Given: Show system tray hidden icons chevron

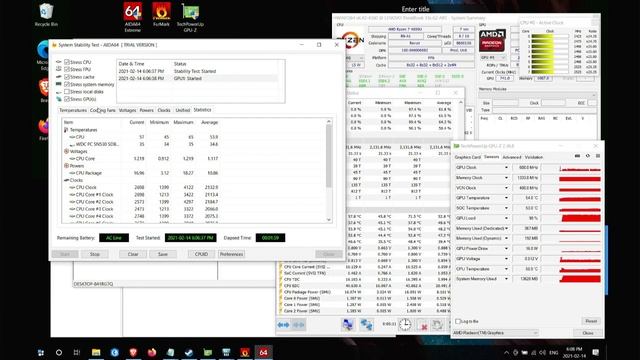Looking at the screenshot, I should click(x=506, y=352).
